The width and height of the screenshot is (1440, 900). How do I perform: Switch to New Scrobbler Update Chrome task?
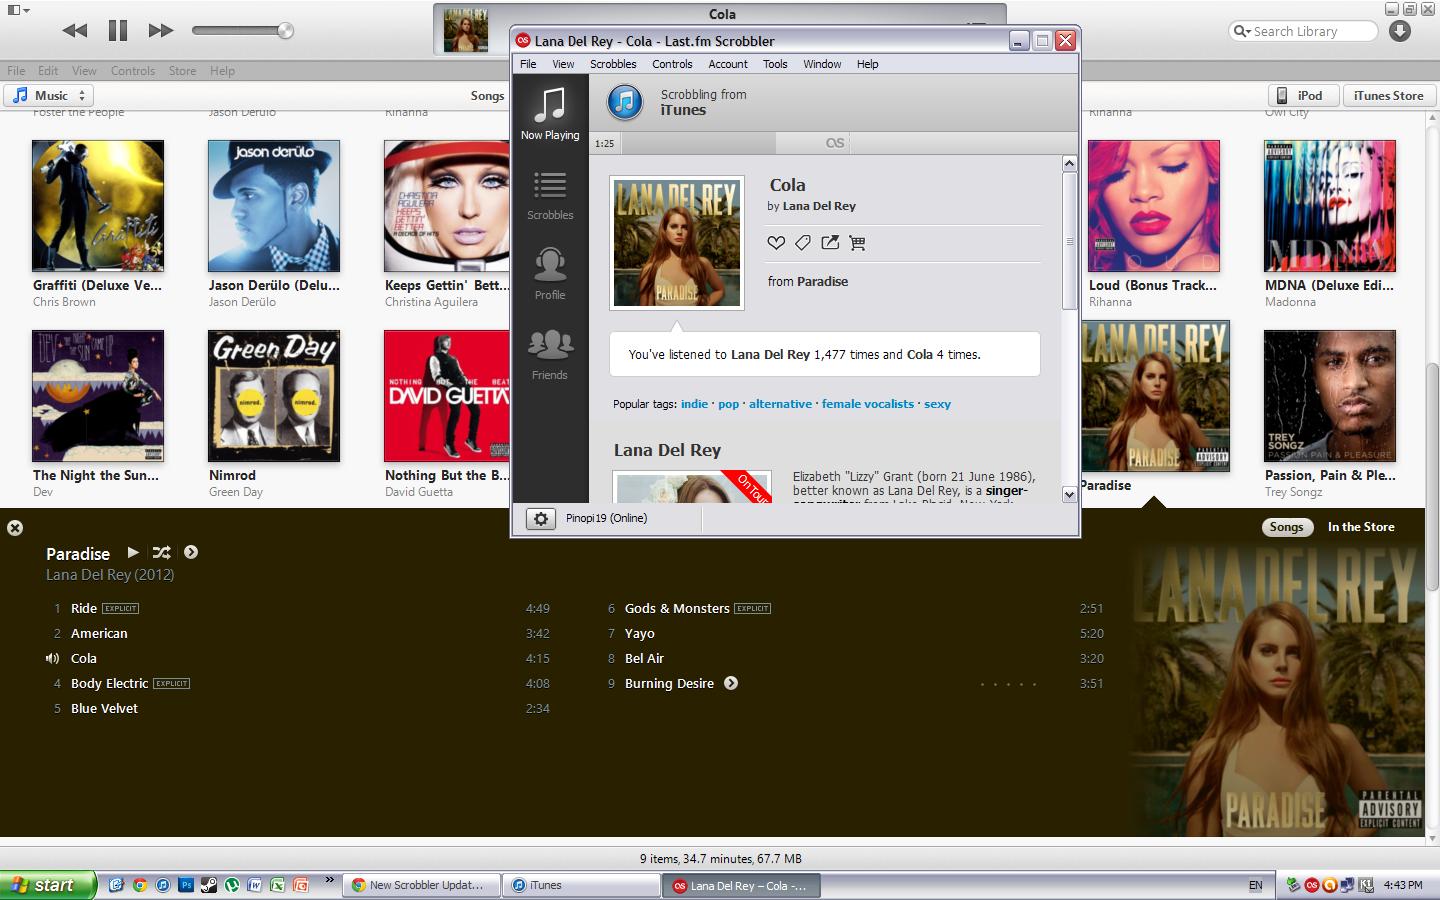(x=420, y=885)
